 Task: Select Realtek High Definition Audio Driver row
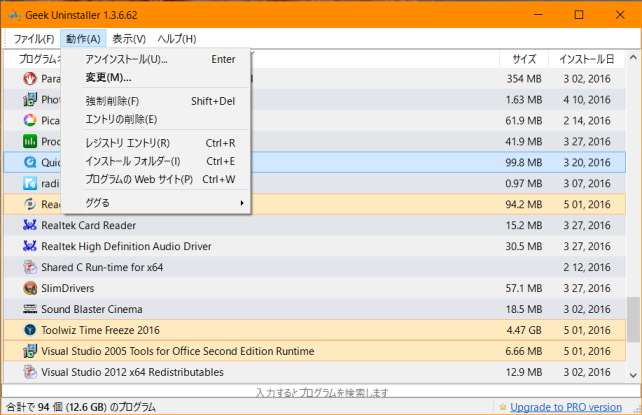pyautogui.click(x=314, y=246)
